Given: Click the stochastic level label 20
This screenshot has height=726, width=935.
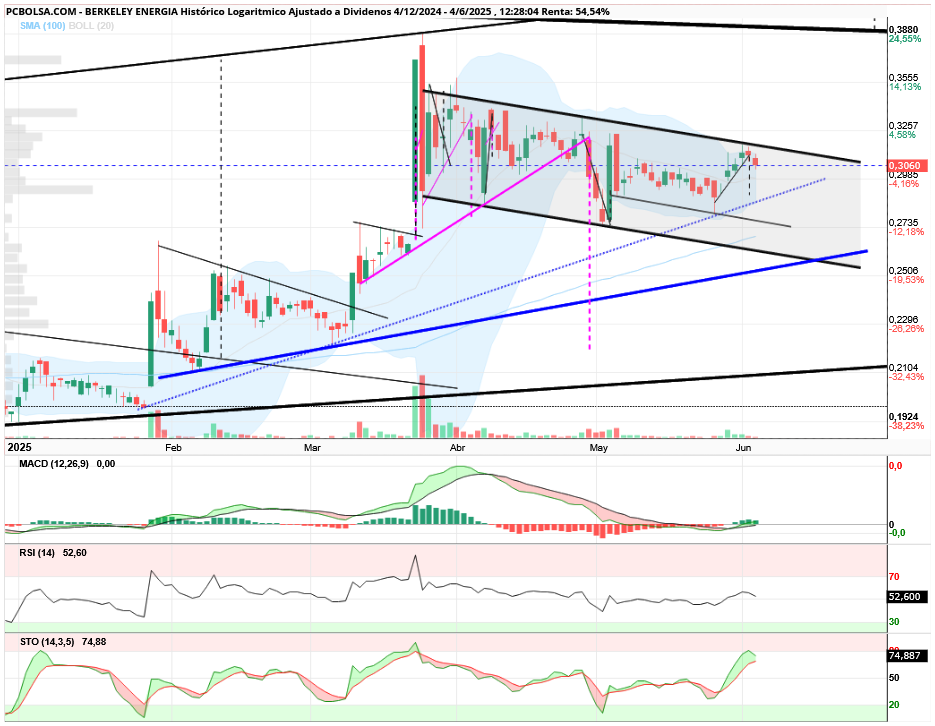Looking at the screenshot, I should (x=894, y=705).
